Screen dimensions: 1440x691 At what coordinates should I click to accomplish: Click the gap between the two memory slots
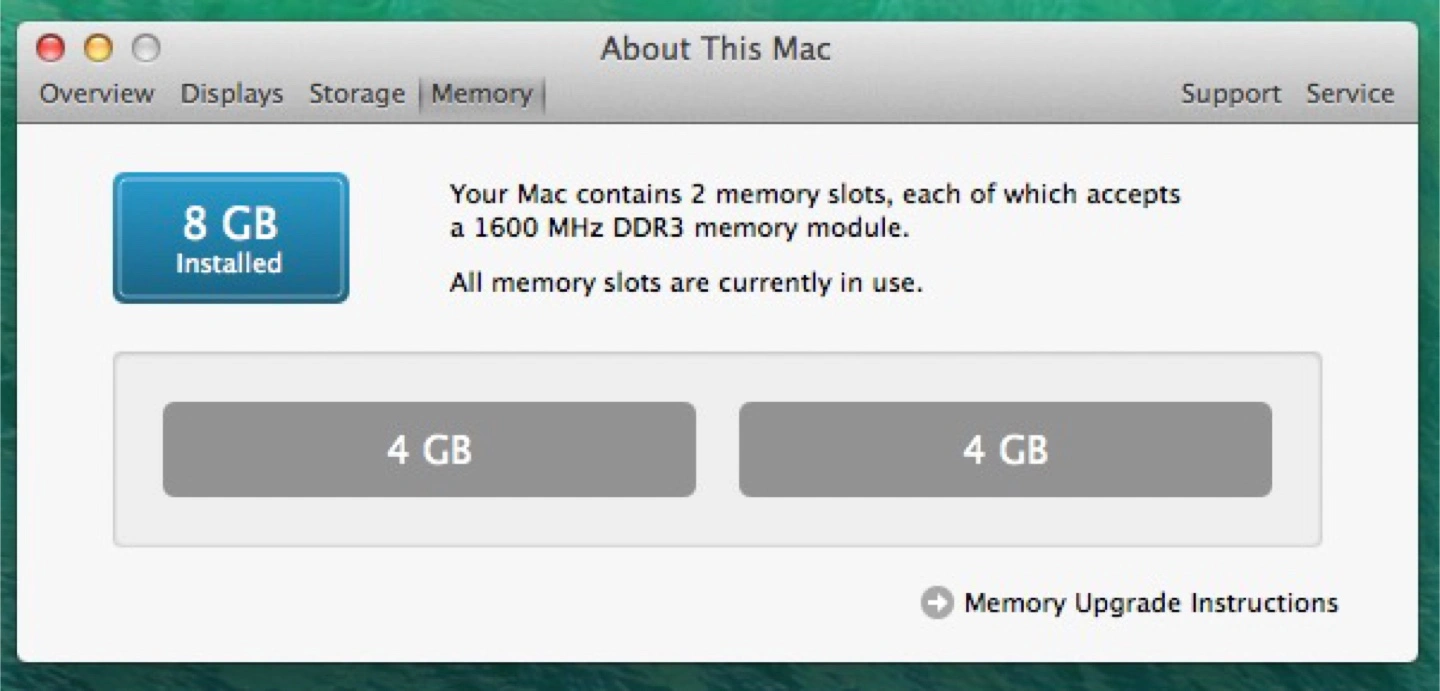coord(717,450)
